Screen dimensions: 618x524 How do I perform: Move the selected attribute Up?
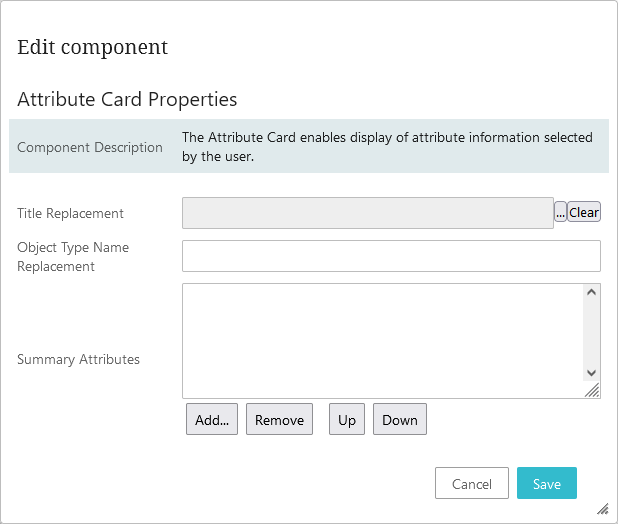point(347,420)
